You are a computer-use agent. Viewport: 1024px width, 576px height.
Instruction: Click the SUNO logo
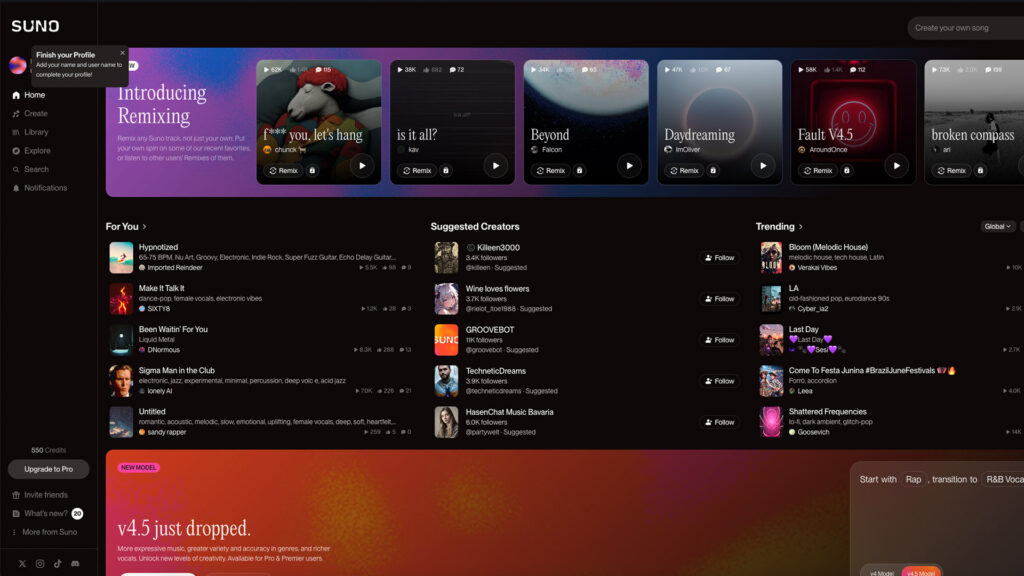click(x=35, y=26)
